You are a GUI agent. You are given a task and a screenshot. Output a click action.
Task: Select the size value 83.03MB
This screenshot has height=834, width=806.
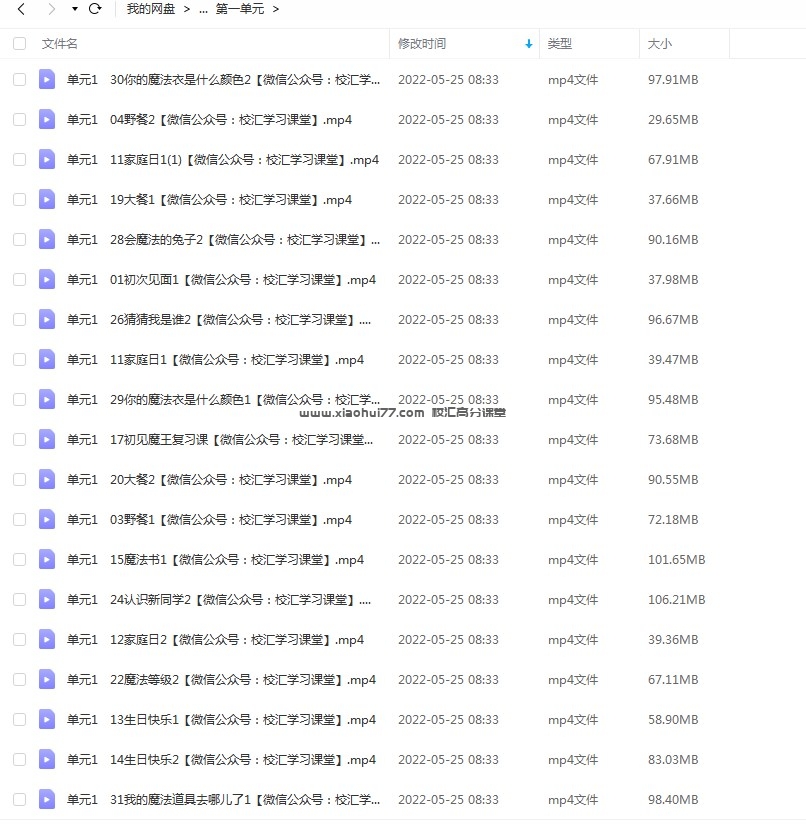pos(672,760)
